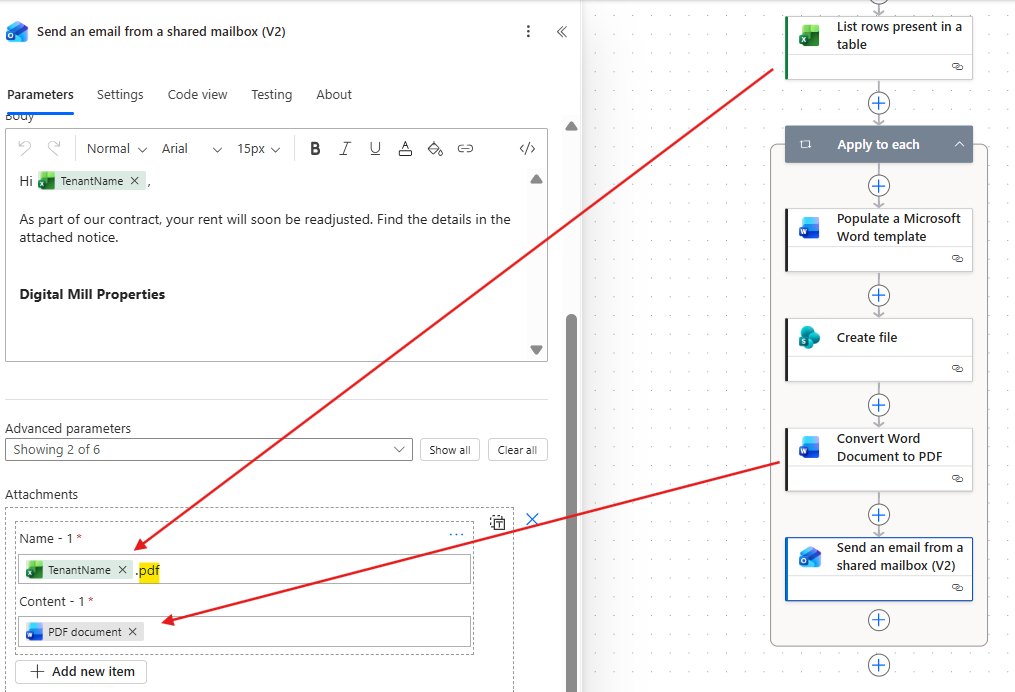Screen dimensions: 1015x692
Task: Toggle italic formatting in body editor
Action: (x=345, y=149)
